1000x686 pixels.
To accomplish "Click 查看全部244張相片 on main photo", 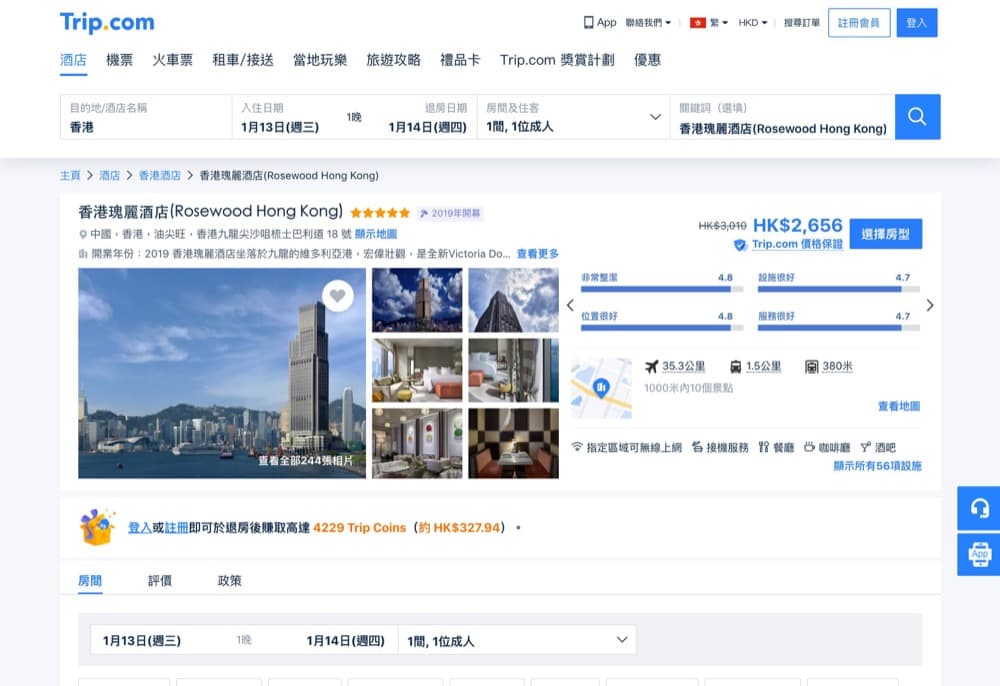I will coord(305,460).
